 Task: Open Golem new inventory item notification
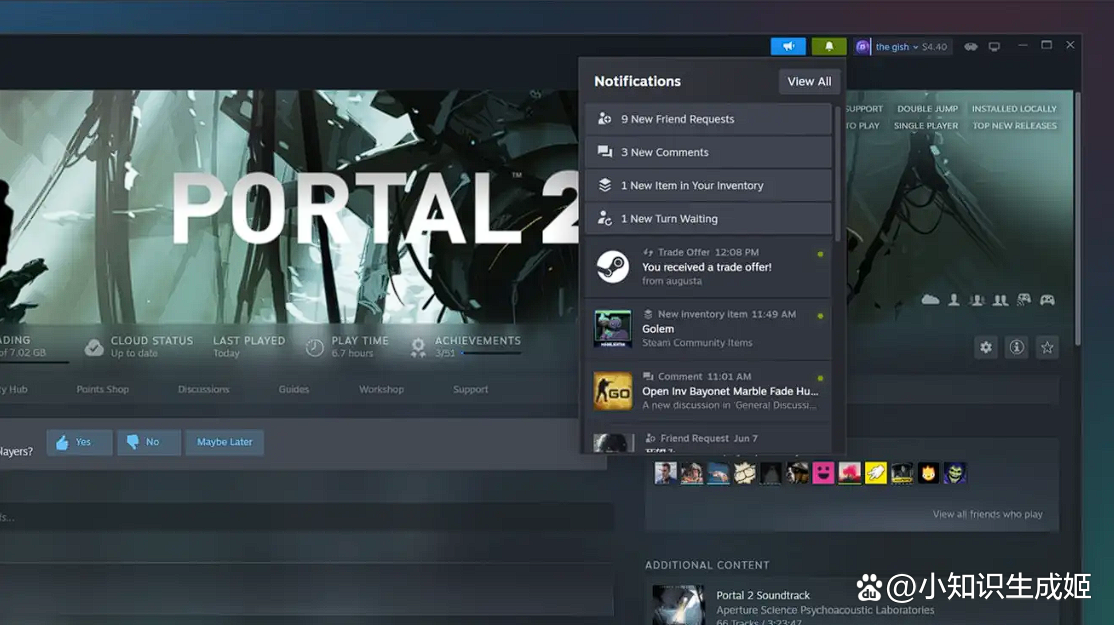708,329
